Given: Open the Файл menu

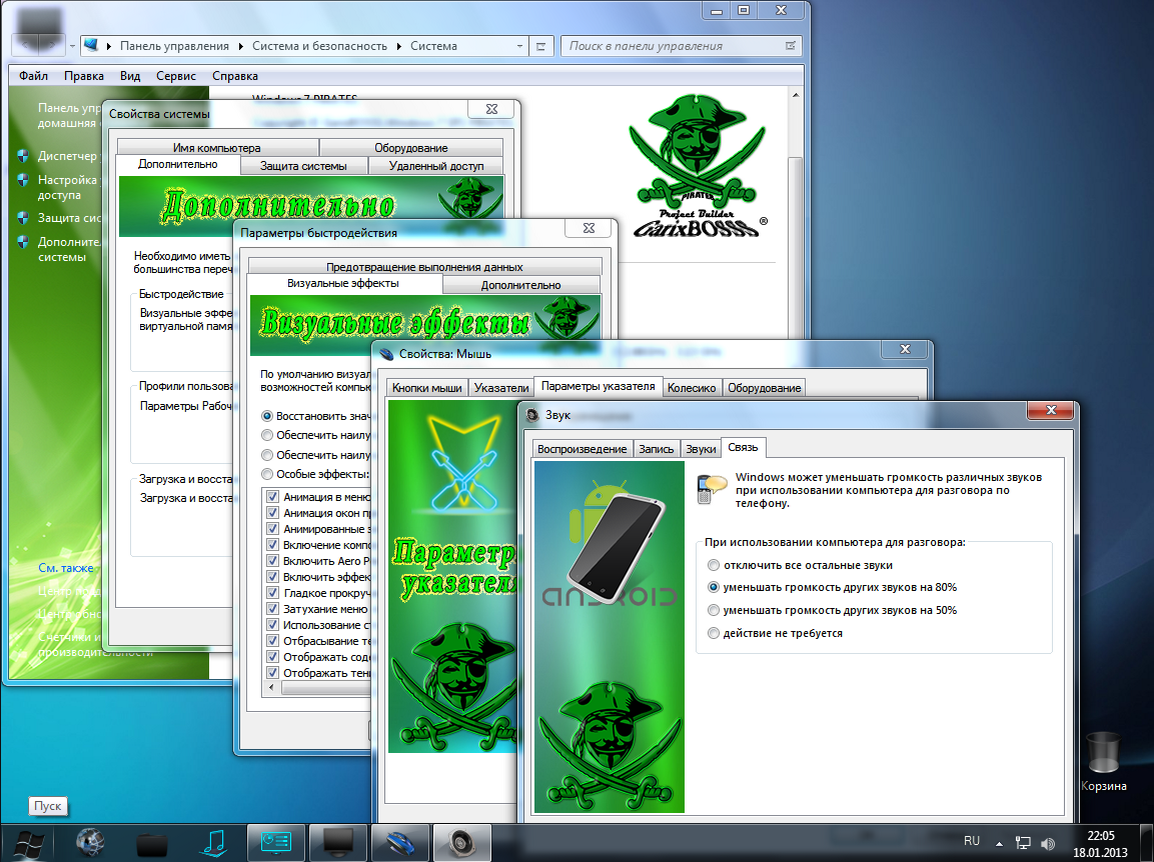Looking at the screenshot, I should (33, 76).
